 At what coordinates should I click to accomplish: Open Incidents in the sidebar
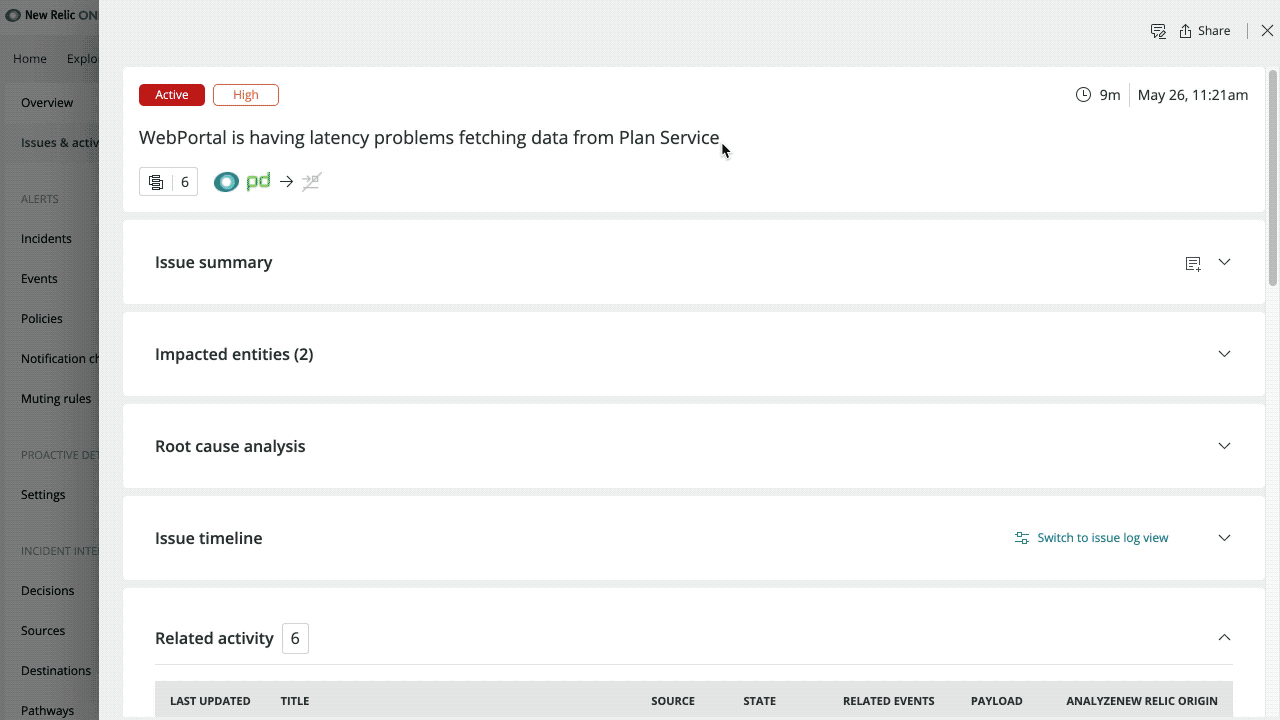[46, 238]
